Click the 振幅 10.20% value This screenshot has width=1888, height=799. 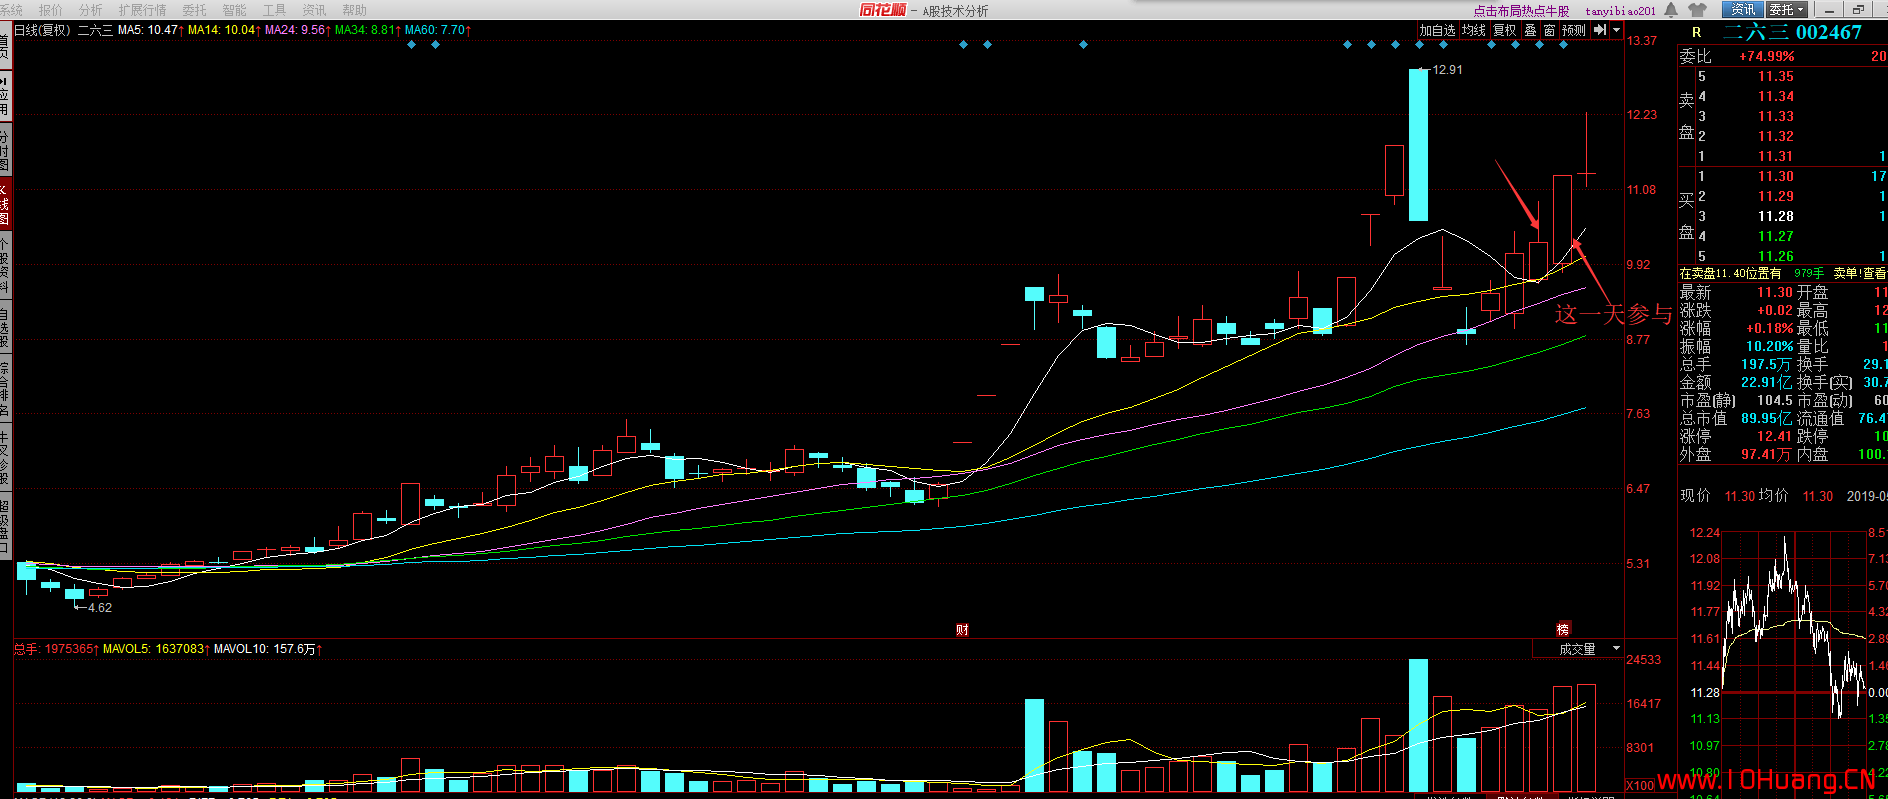point(1770,347)
